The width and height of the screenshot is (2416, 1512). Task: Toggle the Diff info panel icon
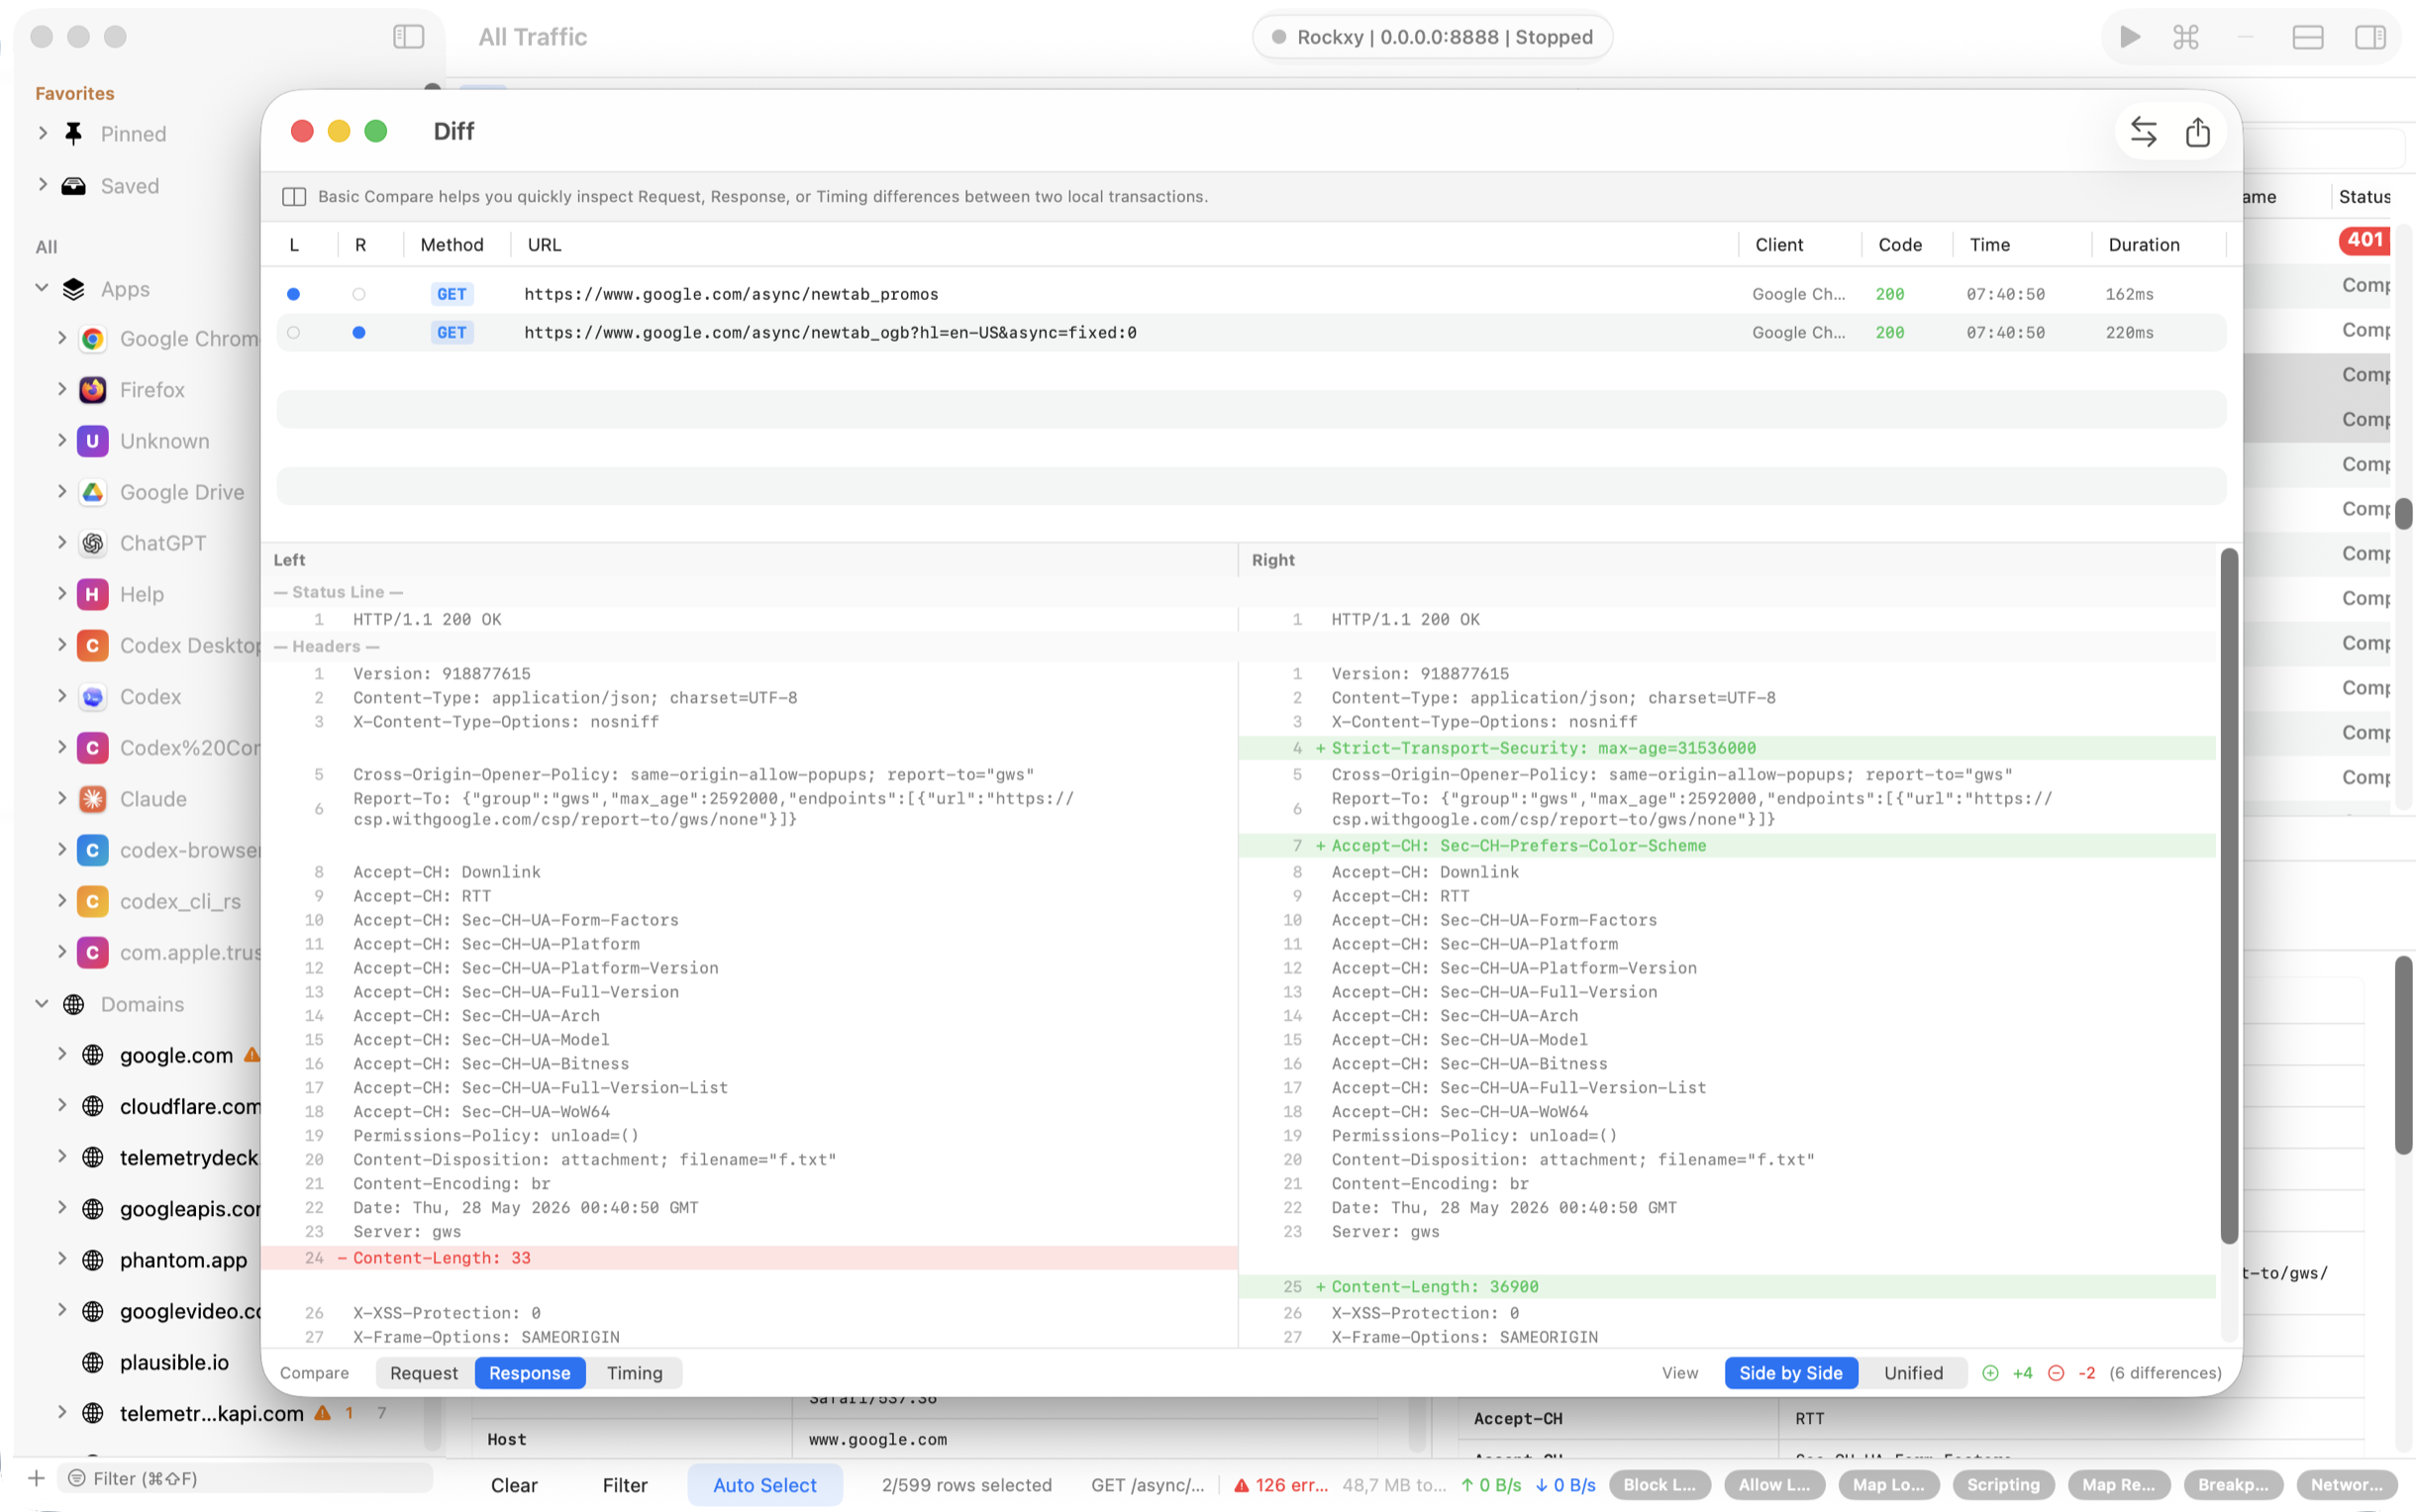pyautogui.click(x=294, y=197)
